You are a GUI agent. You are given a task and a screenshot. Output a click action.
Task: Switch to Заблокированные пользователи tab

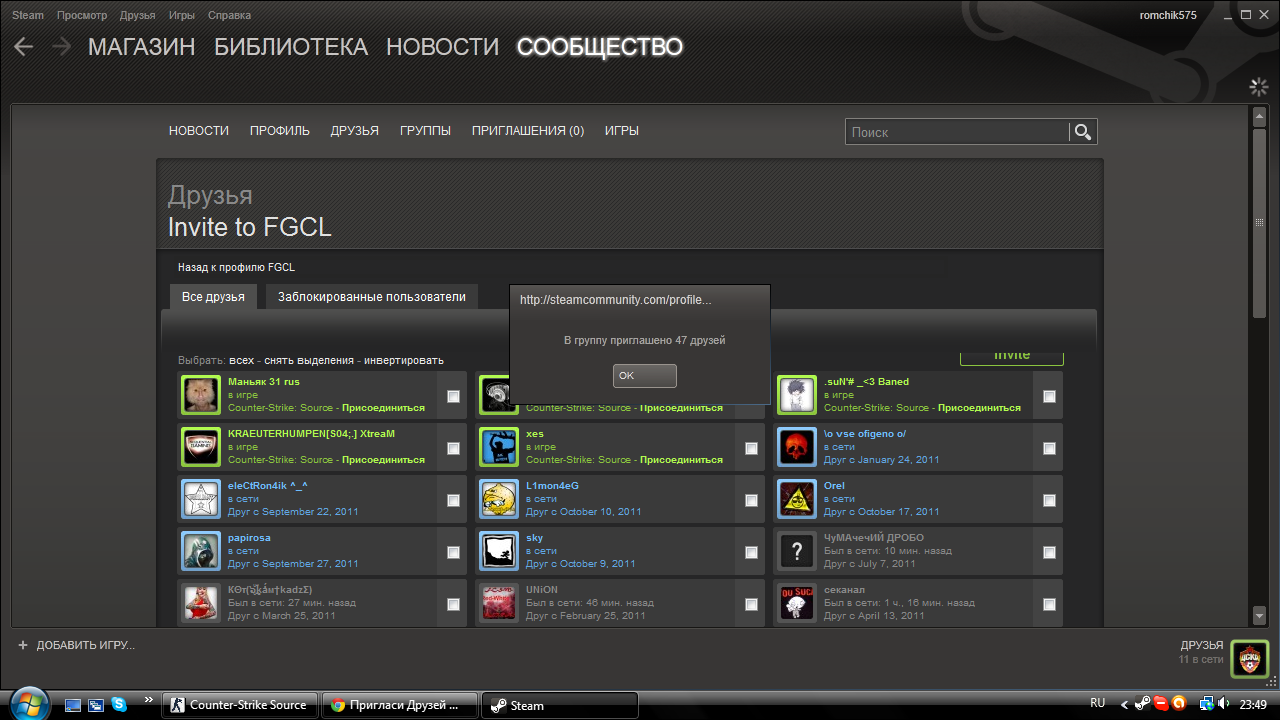[372, 297]
